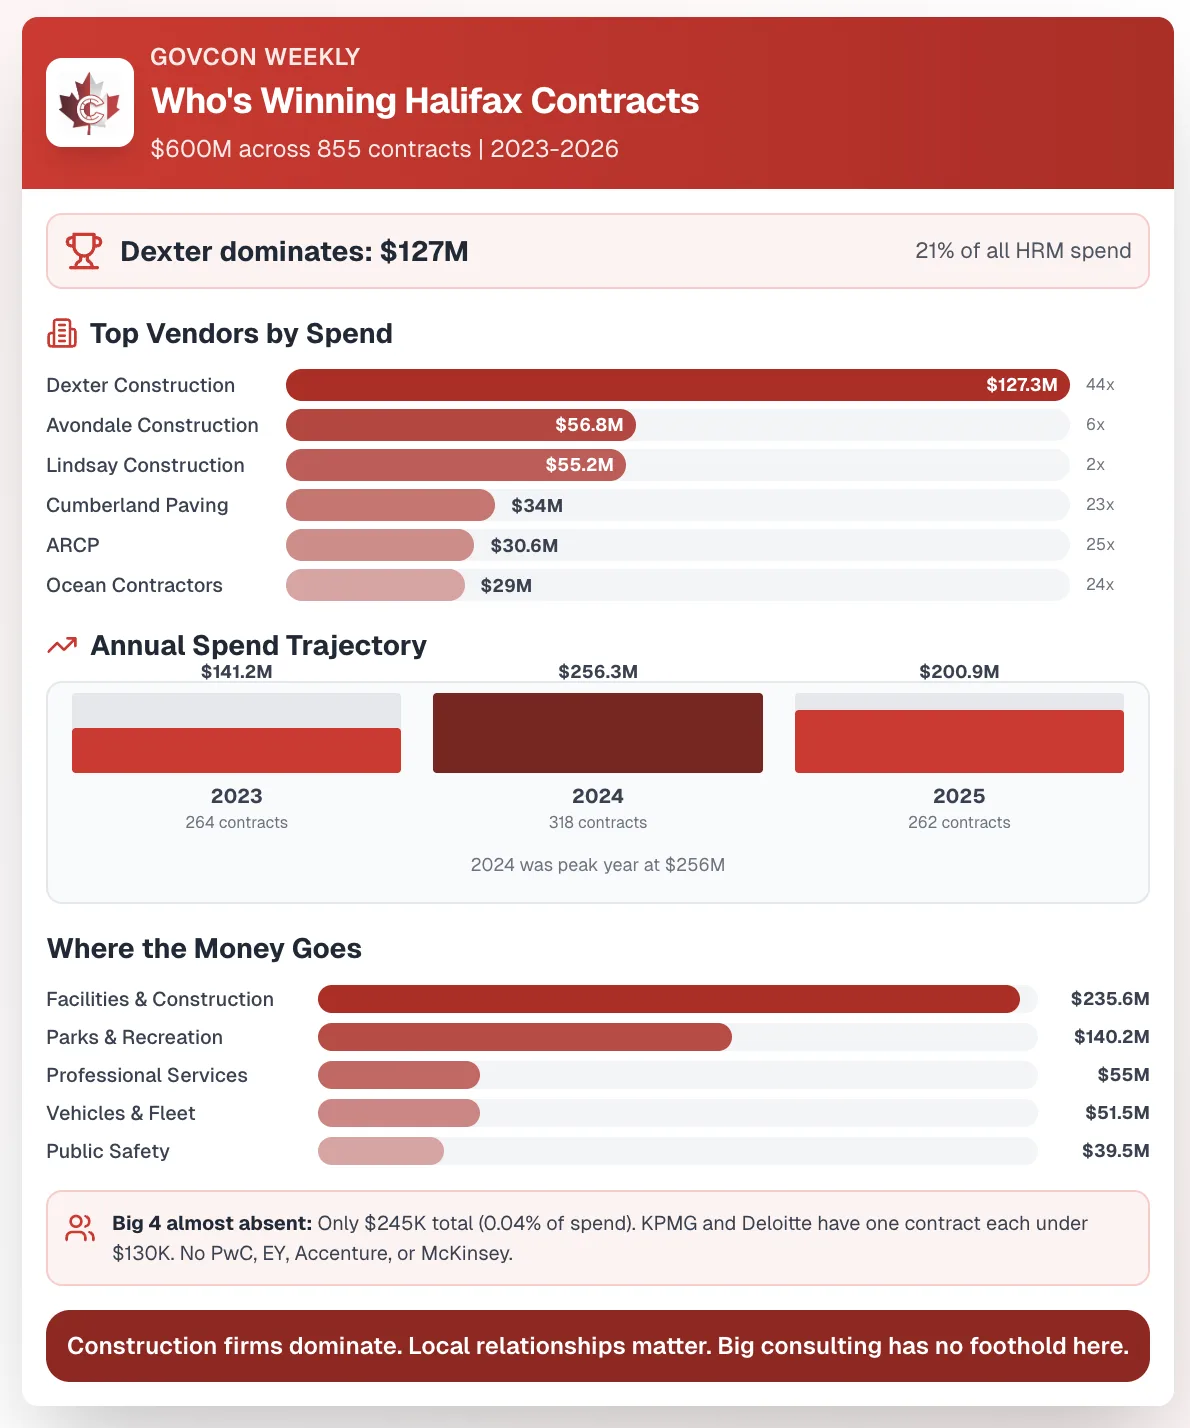Click the '264 contracts' label
Viewport: 1190px width, 1428px height.
click(236, 823)
